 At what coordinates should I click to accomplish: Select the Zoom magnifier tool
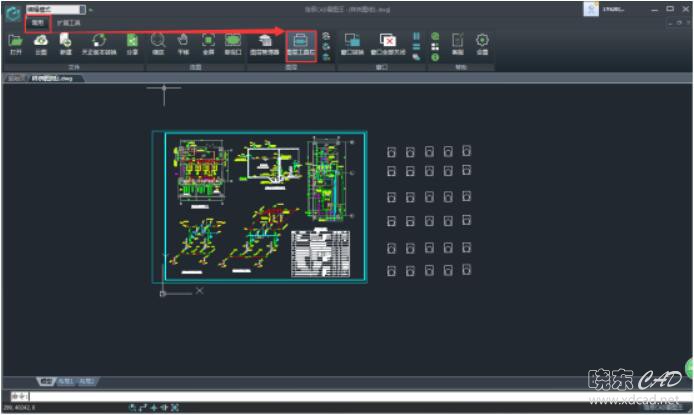158,42
